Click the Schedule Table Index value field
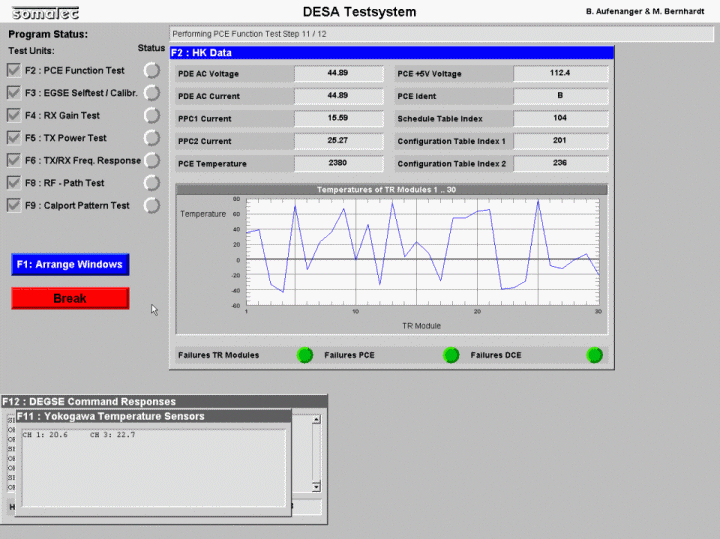 [560, 118]
